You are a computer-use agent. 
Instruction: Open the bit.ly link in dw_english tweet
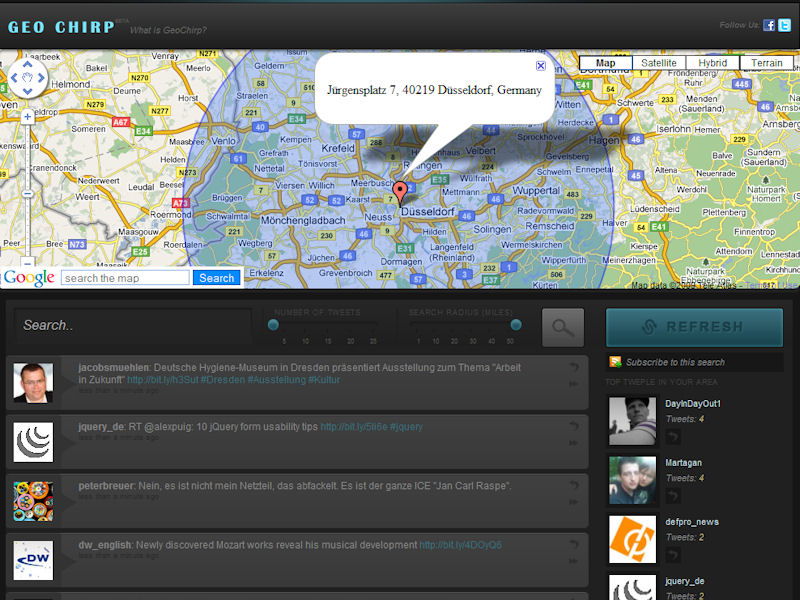460,545
